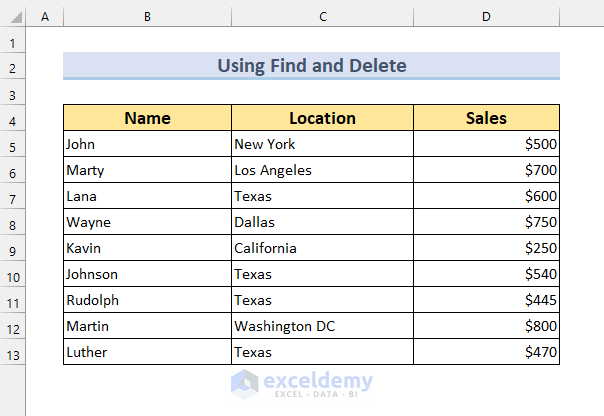Select column A header
Screen dimensions: 604x416
point(45,17)
